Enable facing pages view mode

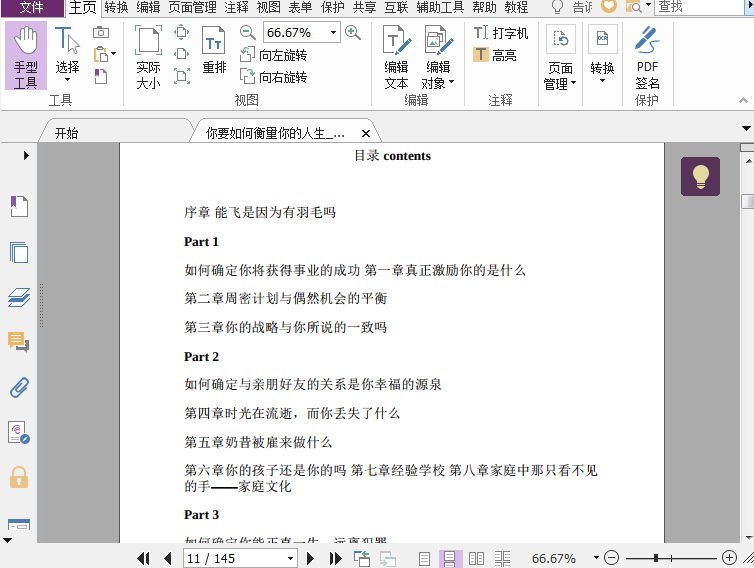pos(477,558)
